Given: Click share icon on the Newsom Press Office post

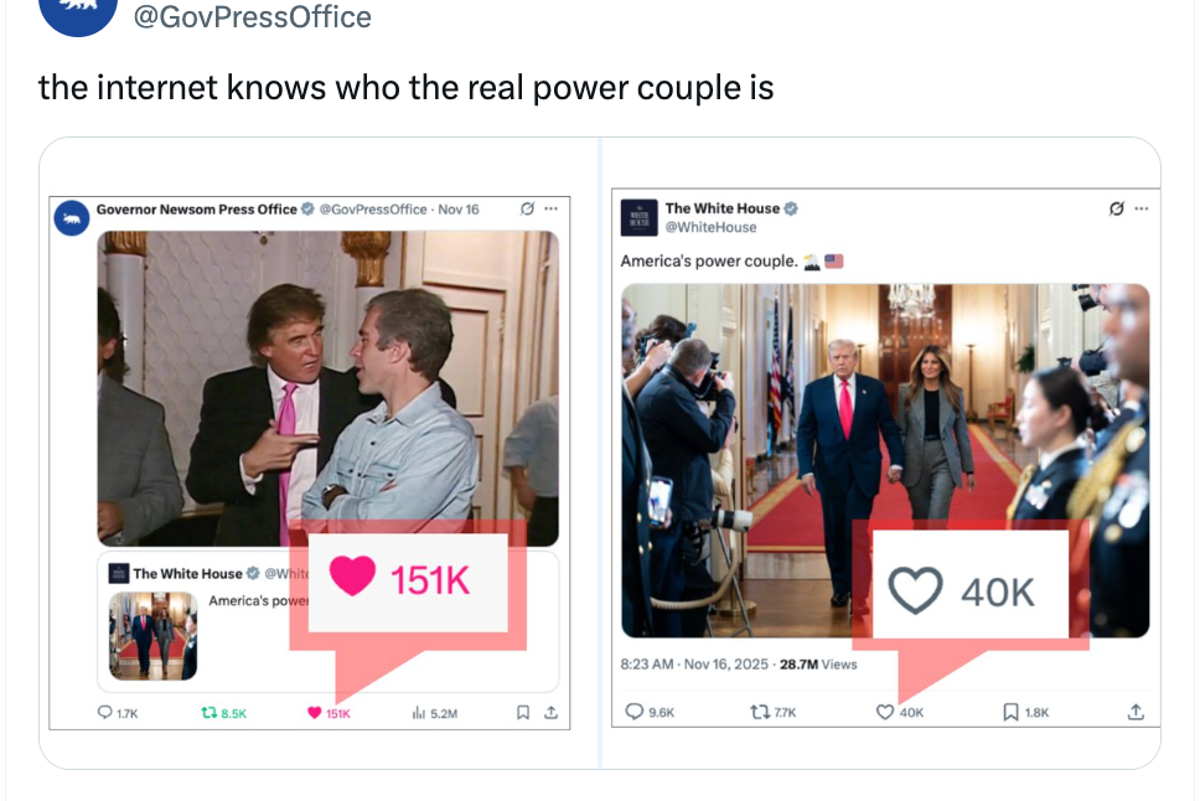Looking at the screenshot, I should 549,713.
